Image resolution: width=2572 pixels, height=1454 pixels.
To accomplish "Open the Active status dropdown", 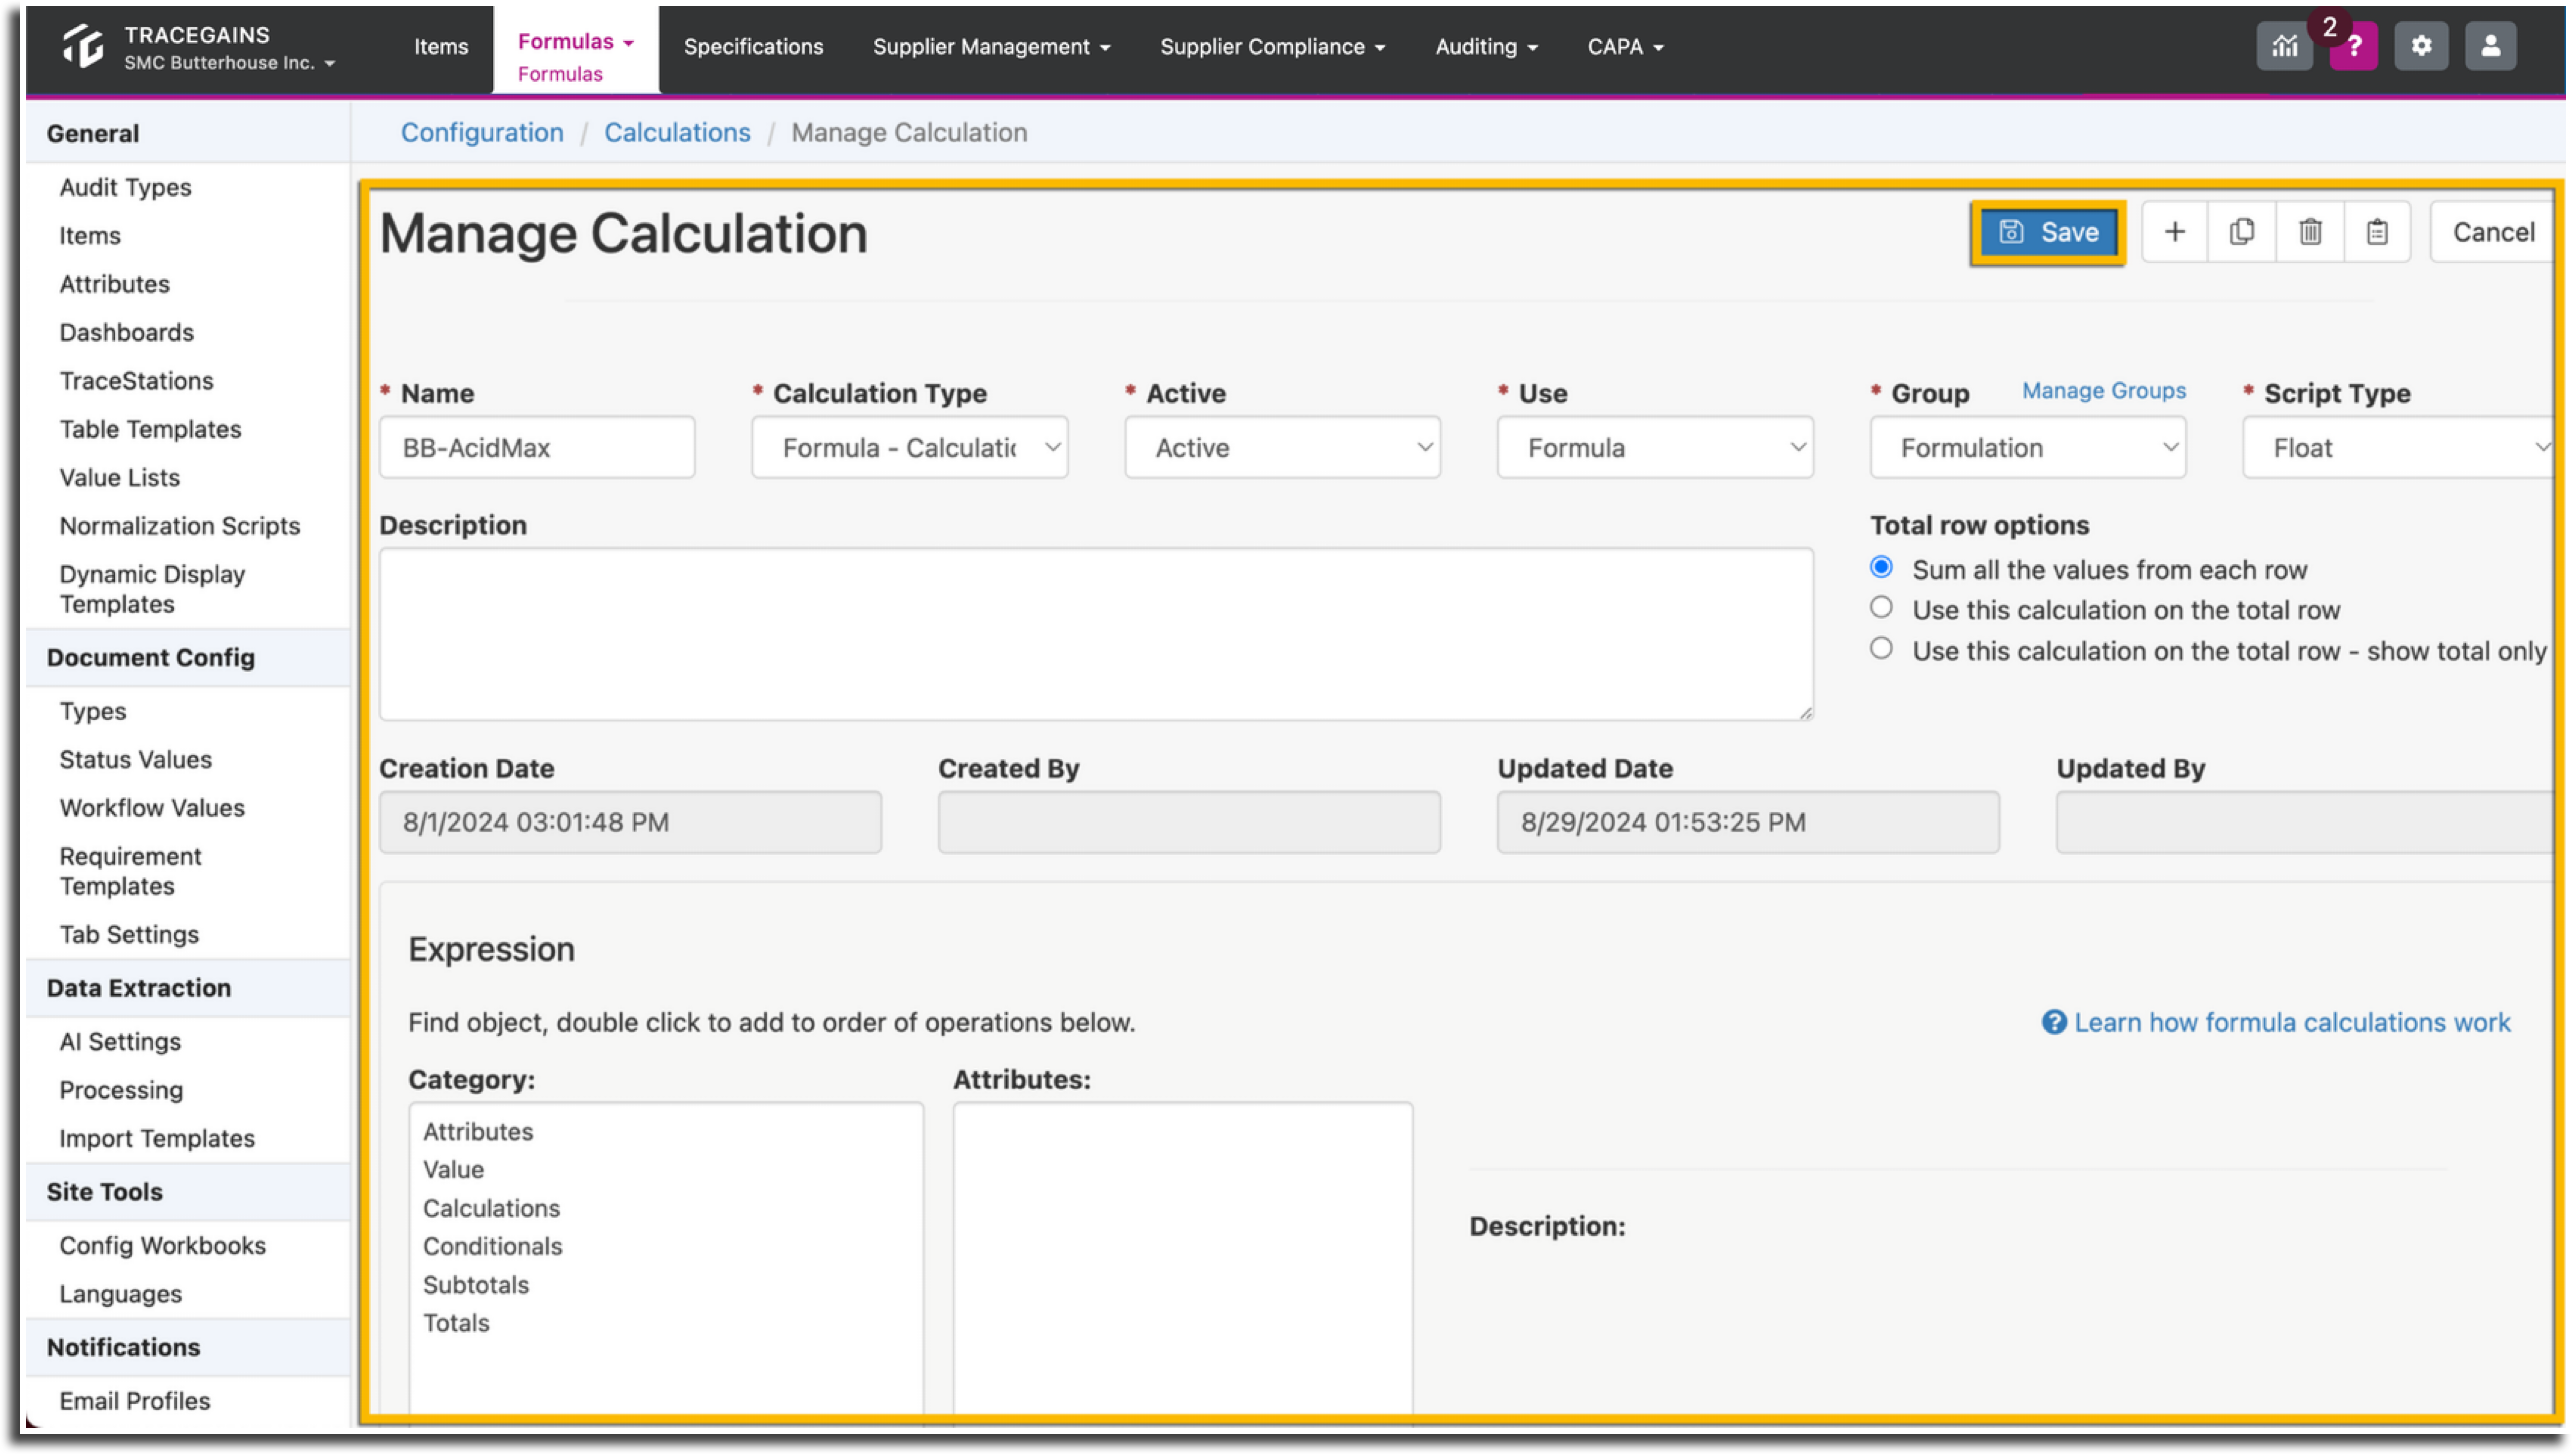I will (x=1282, y=448).
